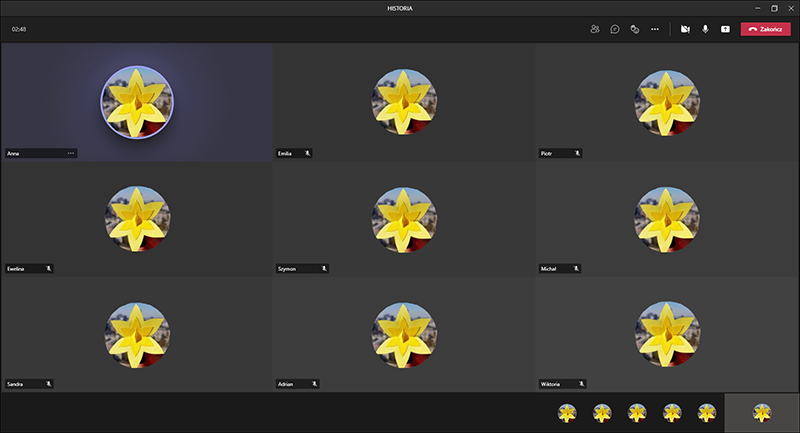Select Michał's video tile avatar

667,216
